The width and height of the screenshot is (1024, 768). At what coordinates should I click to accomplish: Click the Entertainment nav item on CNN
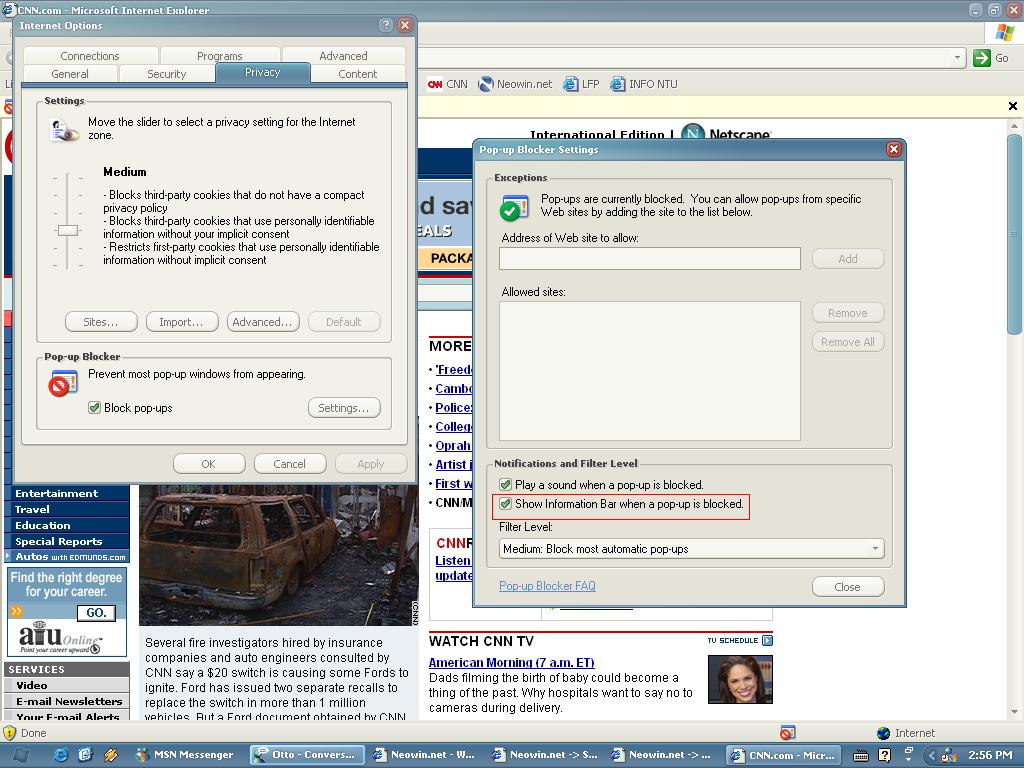tap(67, 493)
